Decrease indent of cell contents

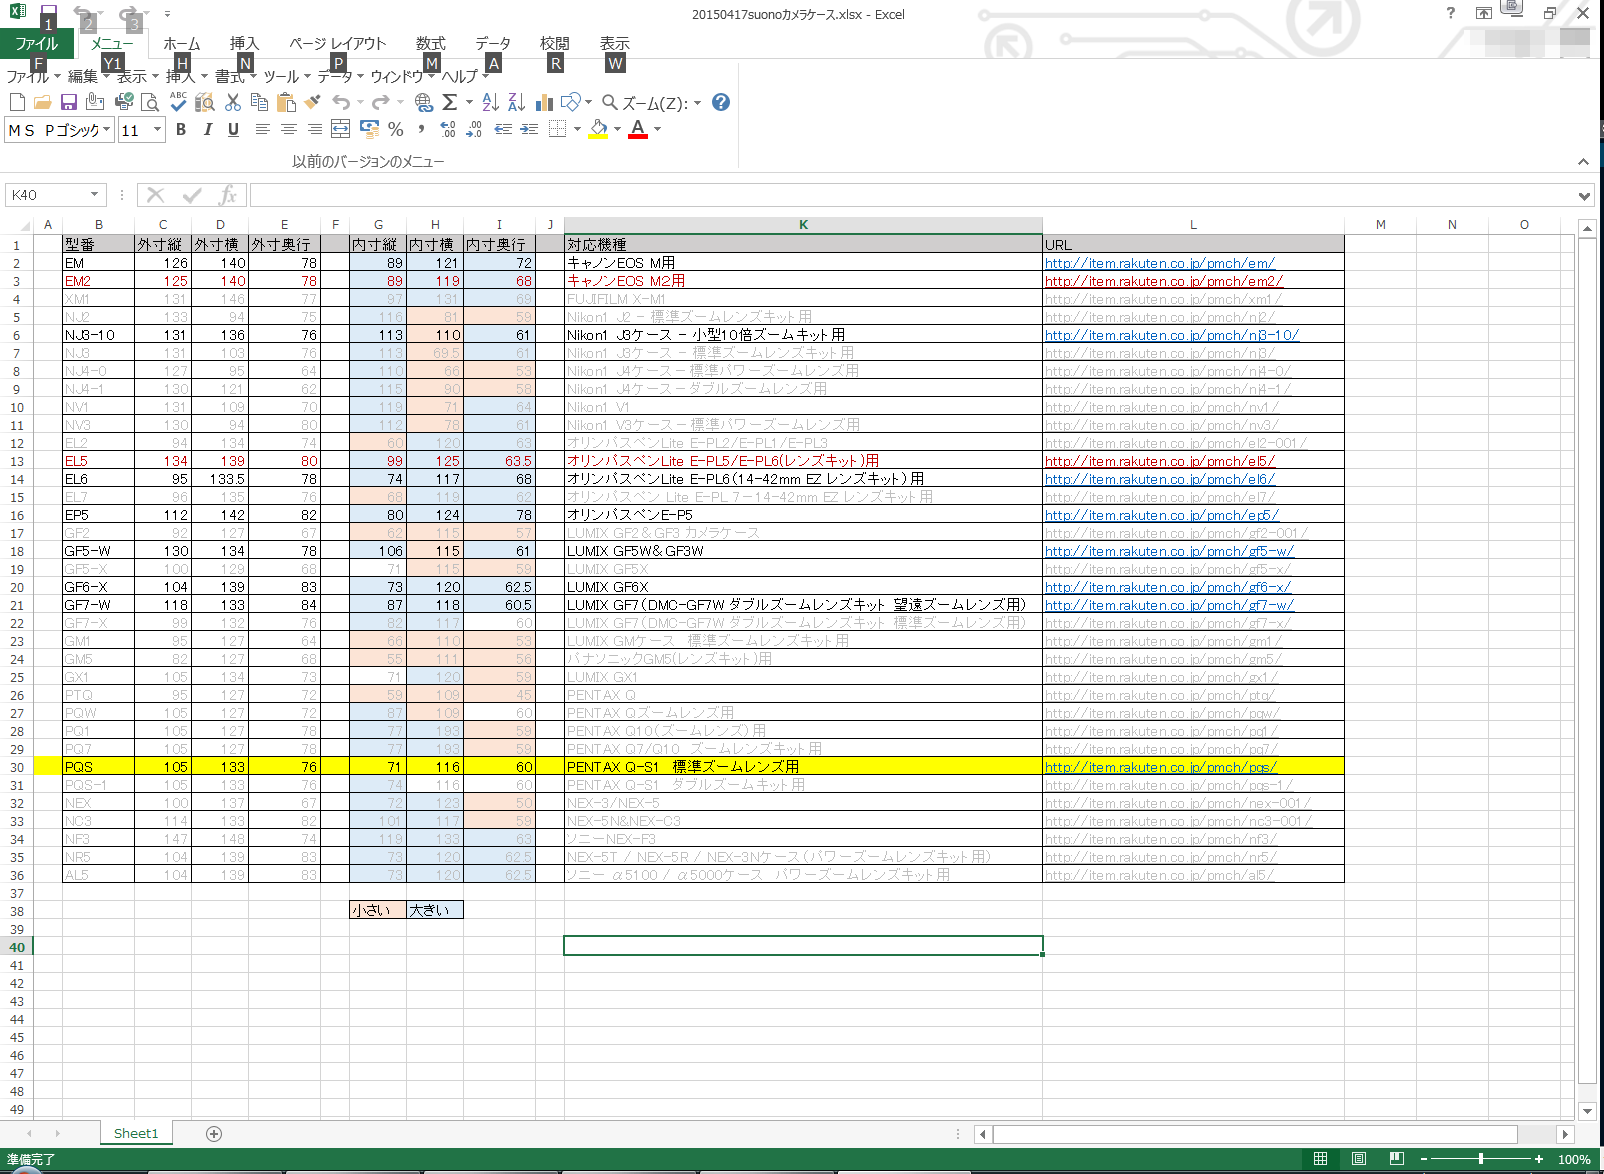(x=503, y=129)
